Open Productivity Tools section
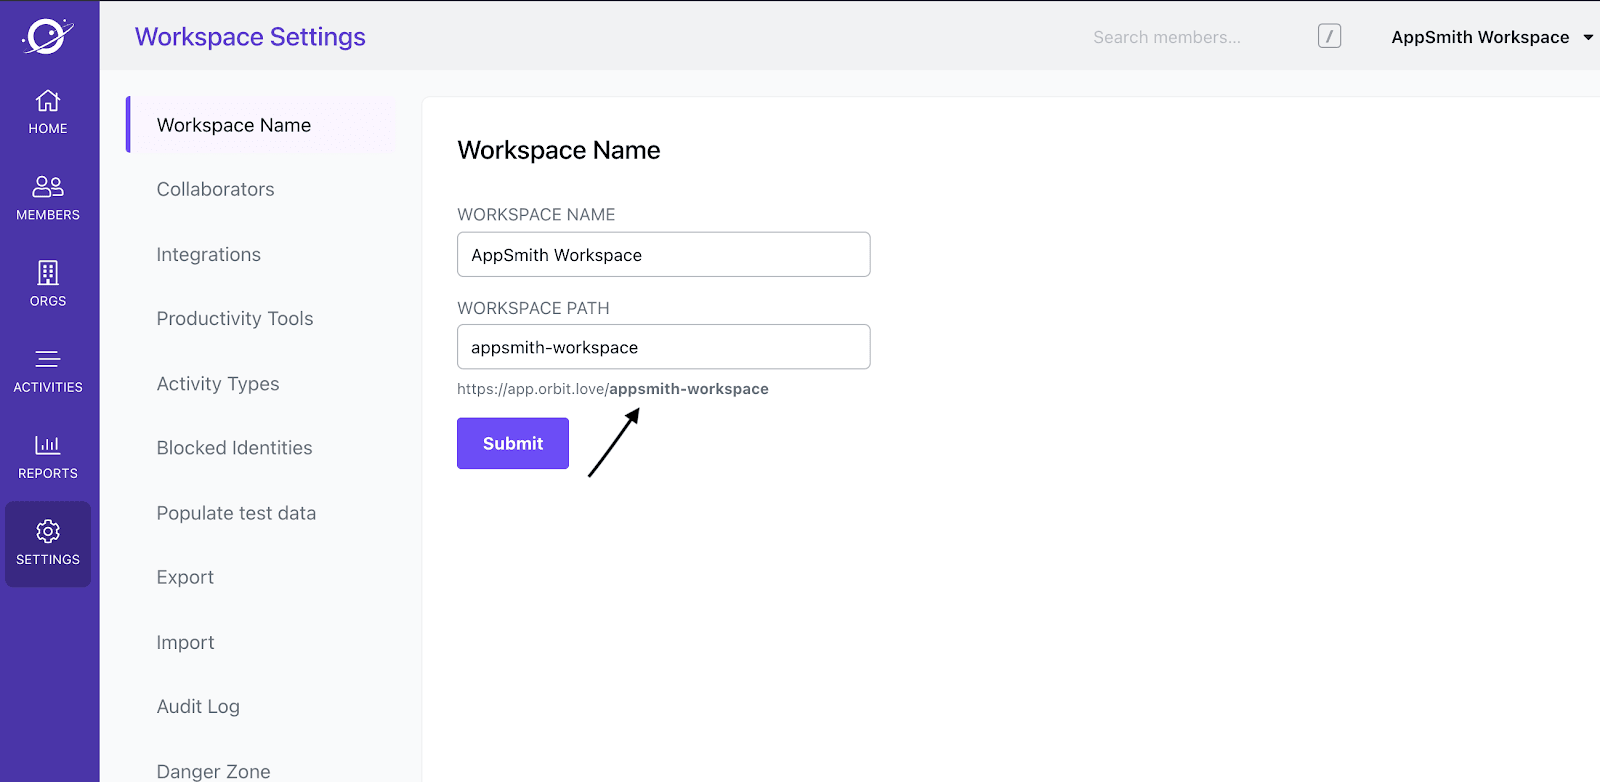The width and height of the screenshot is (1600, 782). point(234,319)
